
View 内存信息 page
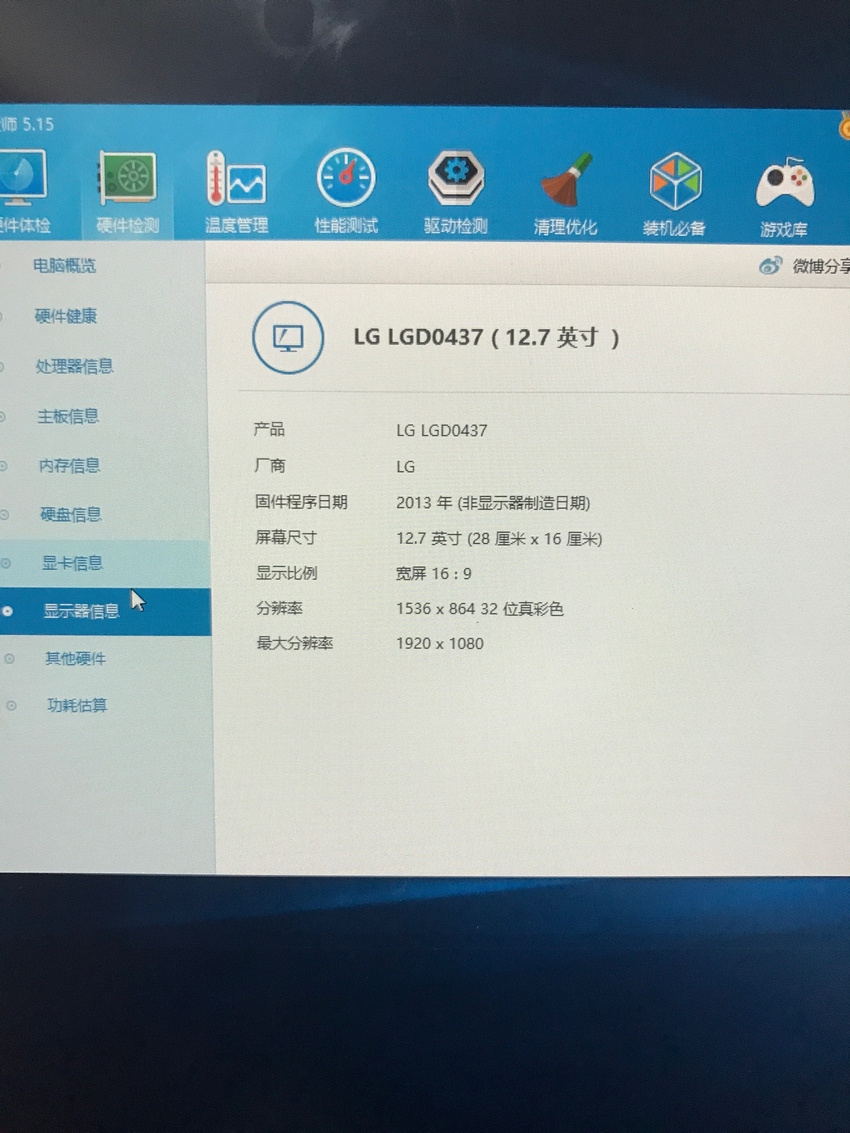(69, 465)
